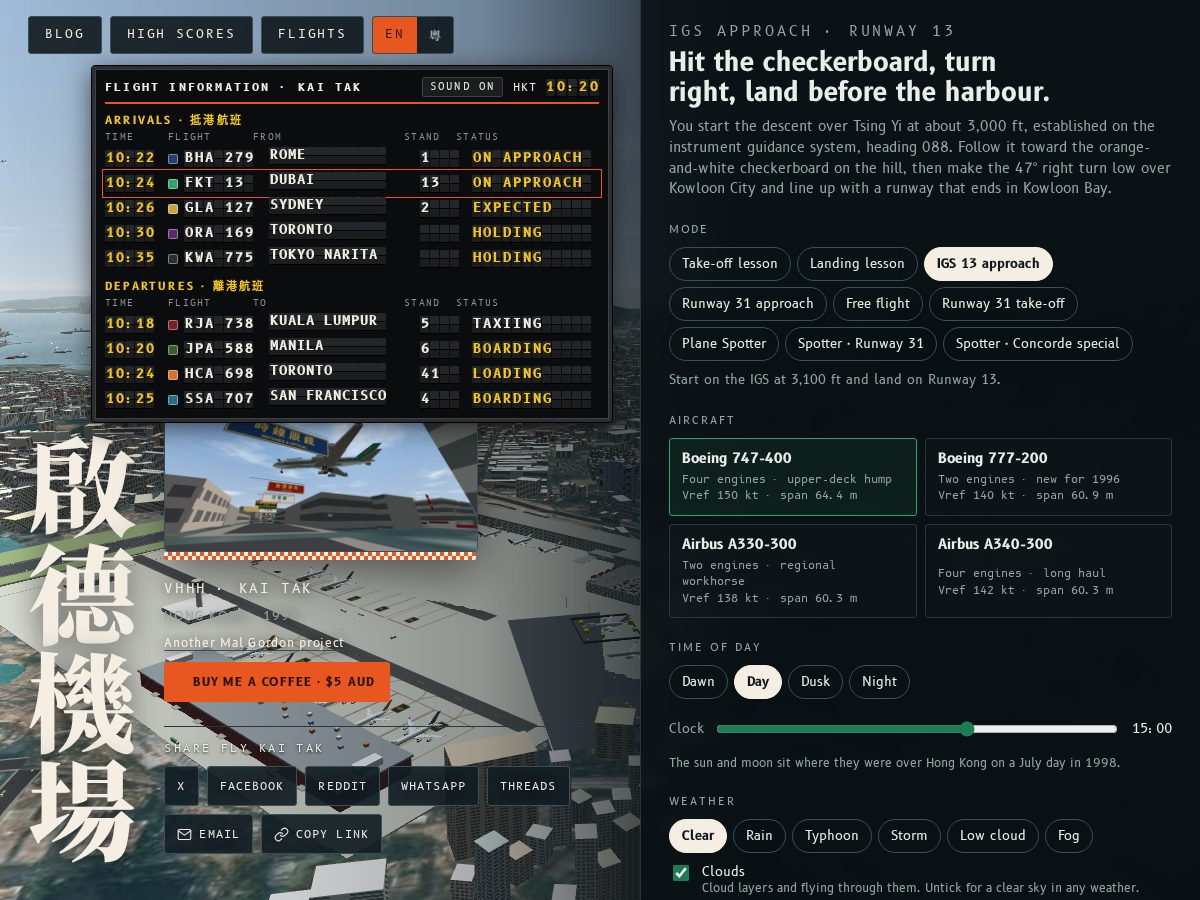The image size is (1200, 900).
Task: Open the High Scores page
Action: click(x=181, y=35)
